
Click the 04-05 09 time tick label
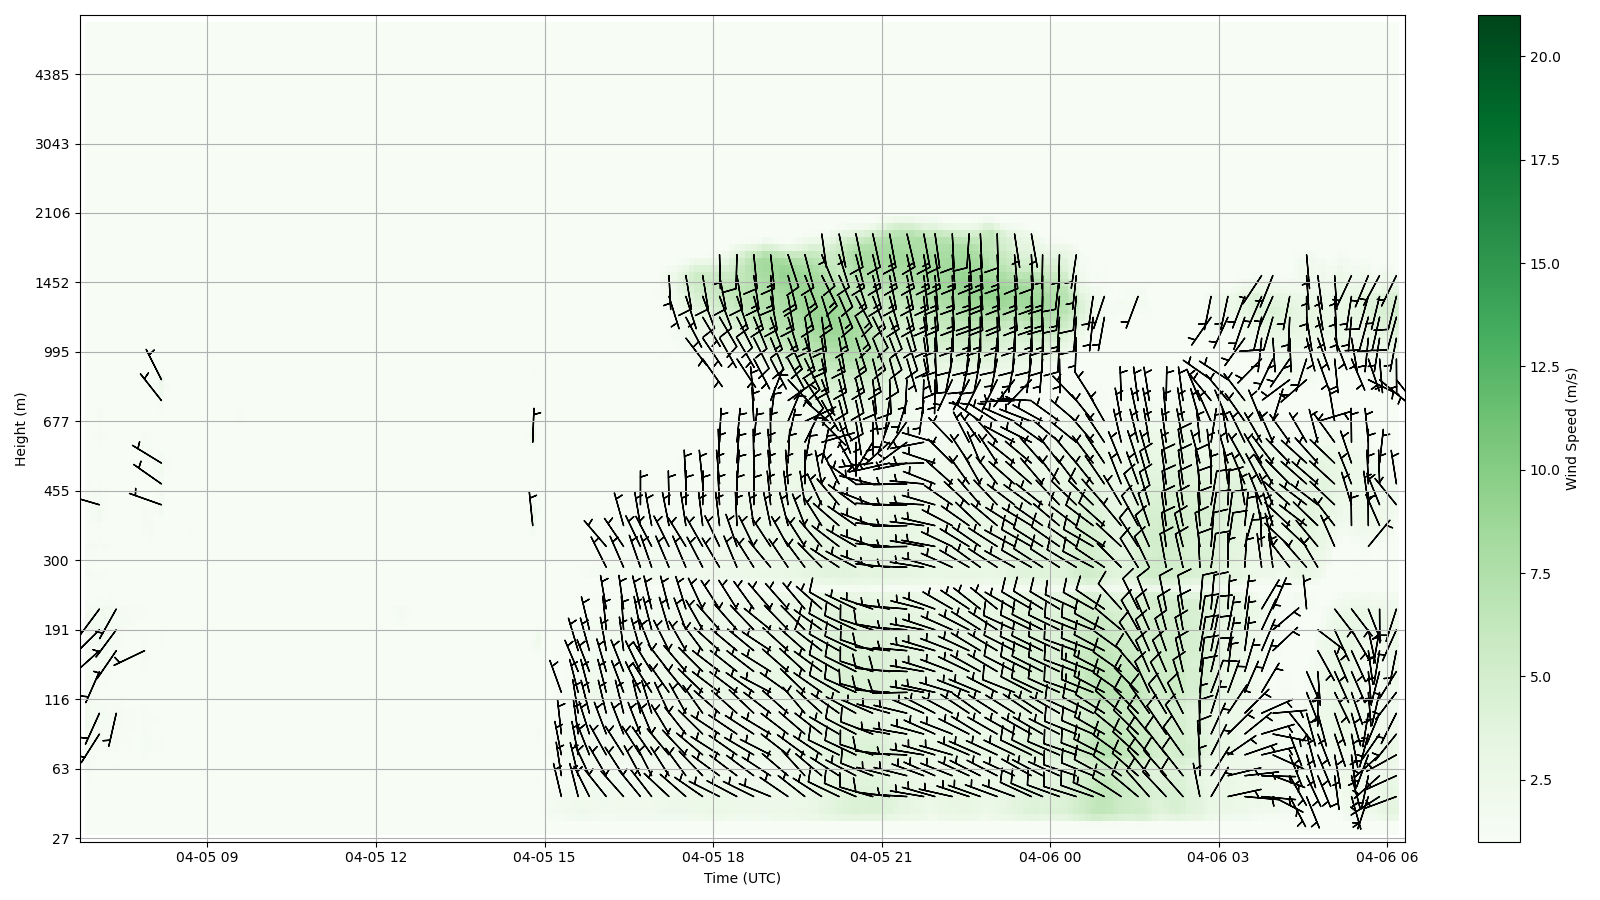[x=208, y=857]
